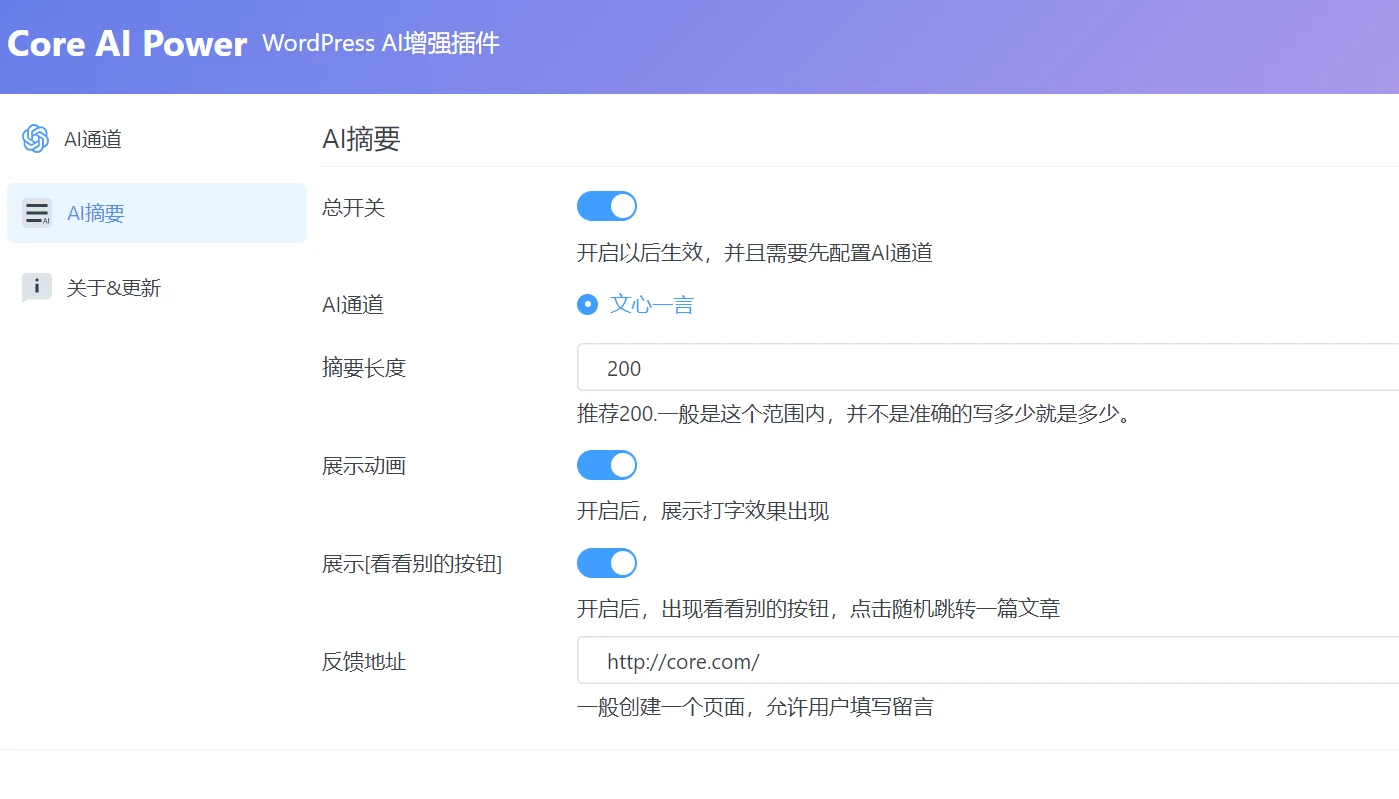Turn off the 展示[看看别的按钮] switch
This screenshot has height=799, width=1399.
607,562
